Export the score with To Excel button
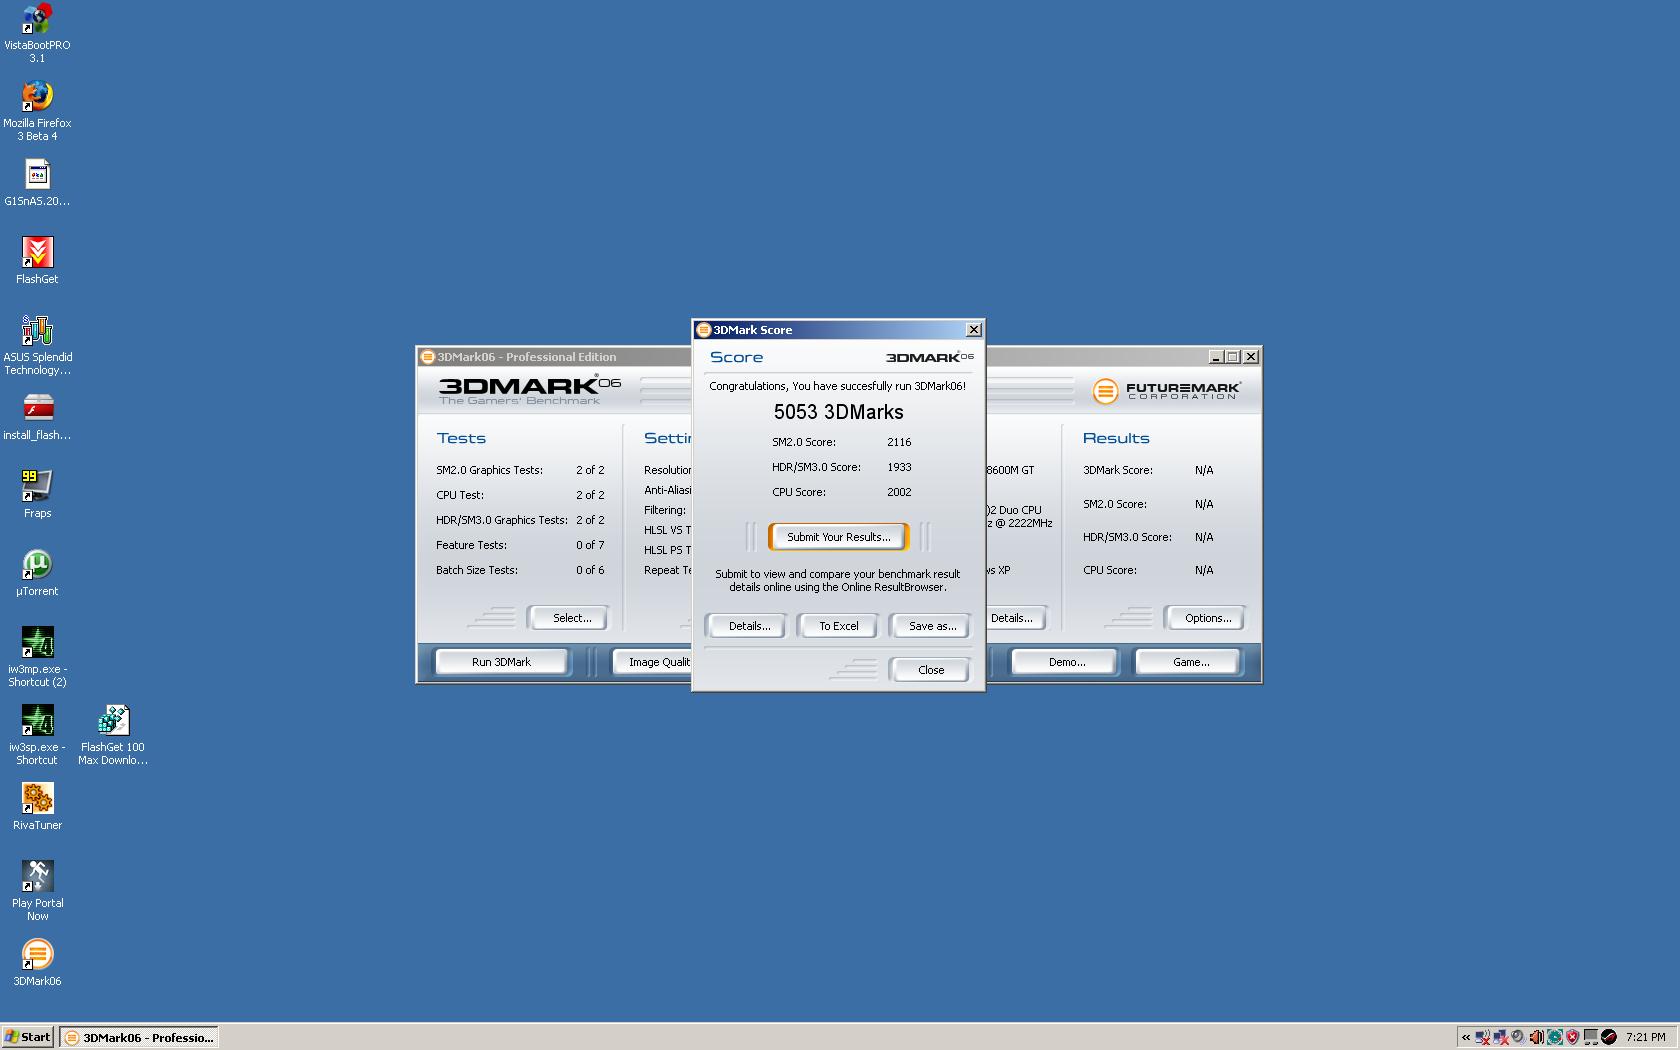Image resolution: width=1680 pixels, height=1050 pixels. [x=838, y=626]
